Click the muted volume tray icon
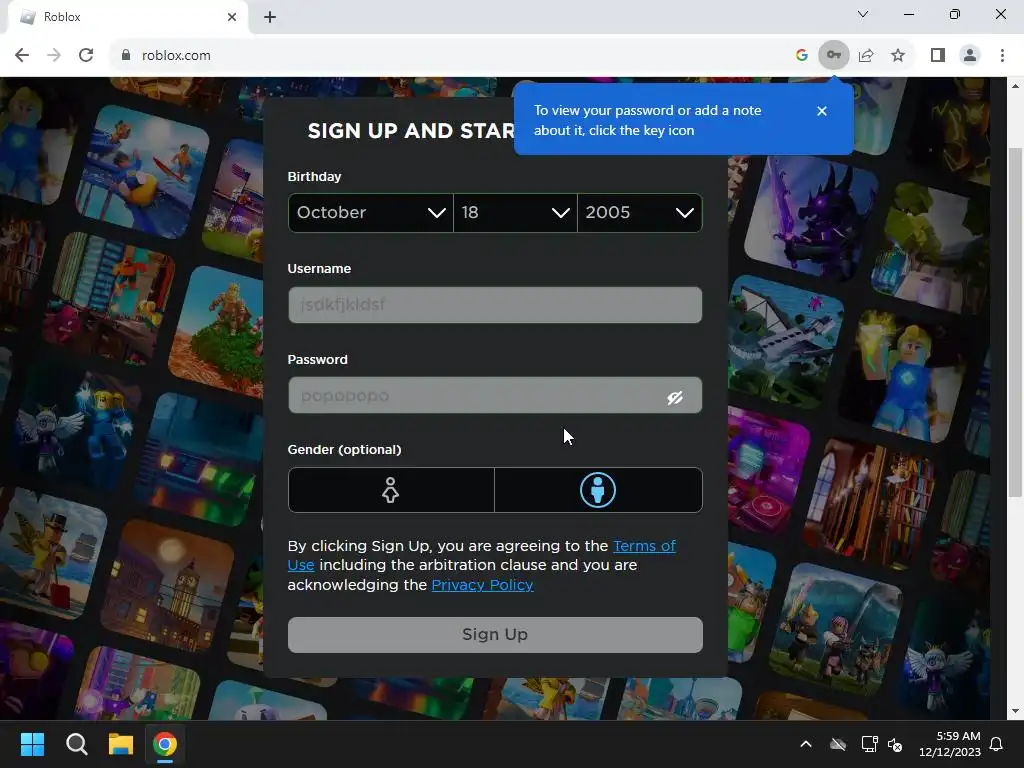Image resolution: width=1024 pixels, height=768 pixels. tap(895, 744)
